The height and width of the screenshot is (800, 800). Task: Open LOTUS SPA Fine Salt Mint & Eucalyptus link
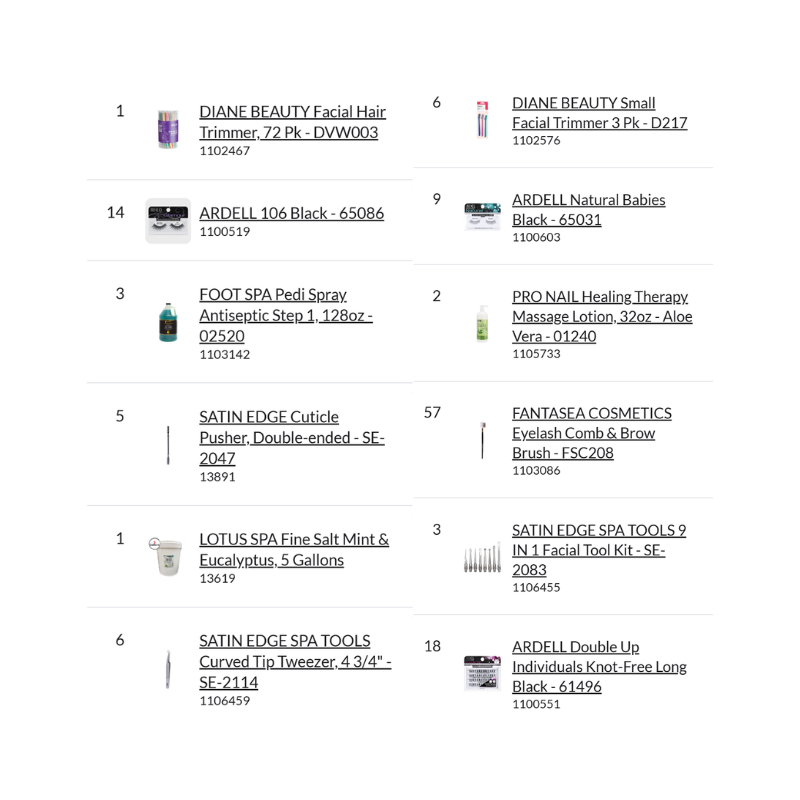[293, 549]
